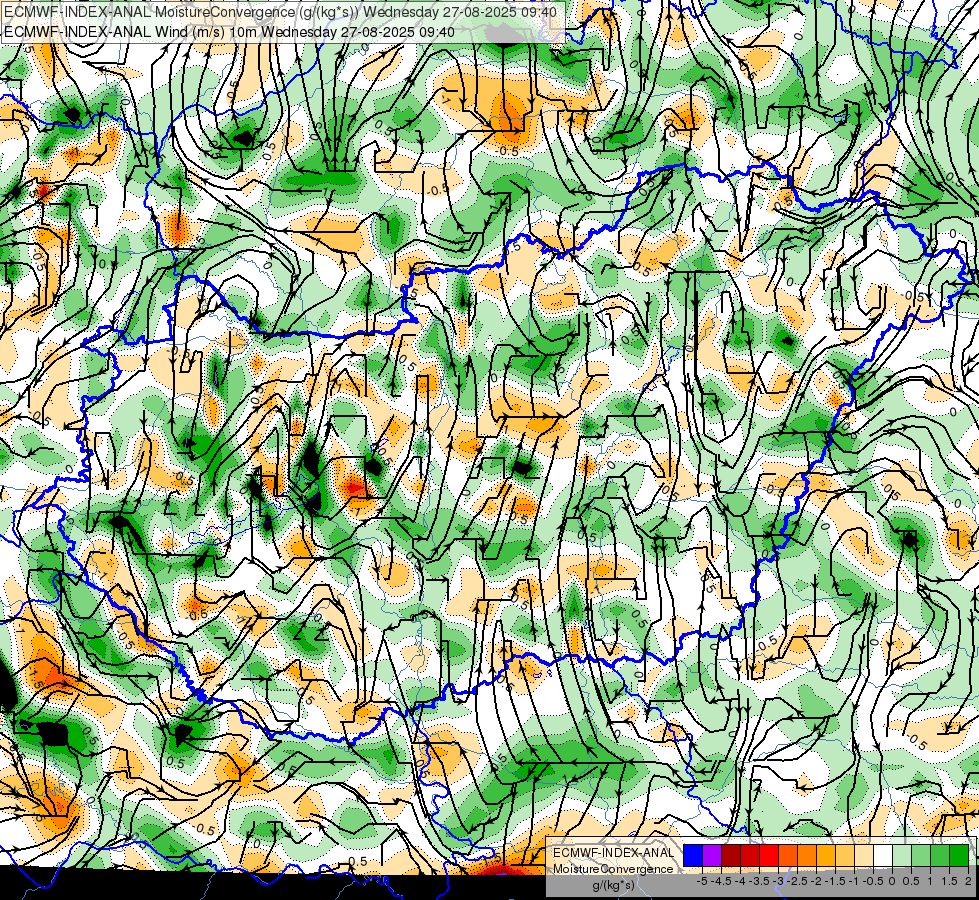Screen dimensions: 979x900
Task: Select the dark maroon swatch between -4.5 and -4
Action: pos(731,856)
